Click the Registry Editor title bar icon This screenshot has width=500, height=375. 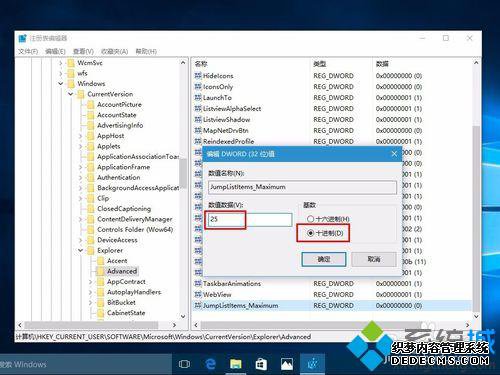tap(23, 38)
